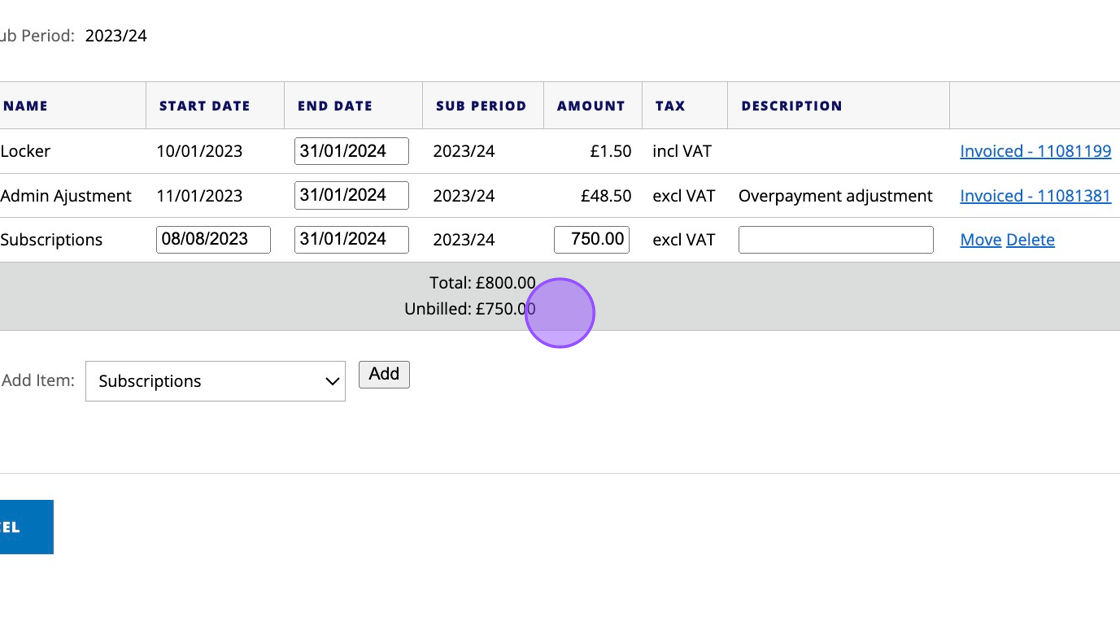Screen dimensions: 1120x625
Task: Click Delete link for Subscriptions row
Action: pos(1030,240)
